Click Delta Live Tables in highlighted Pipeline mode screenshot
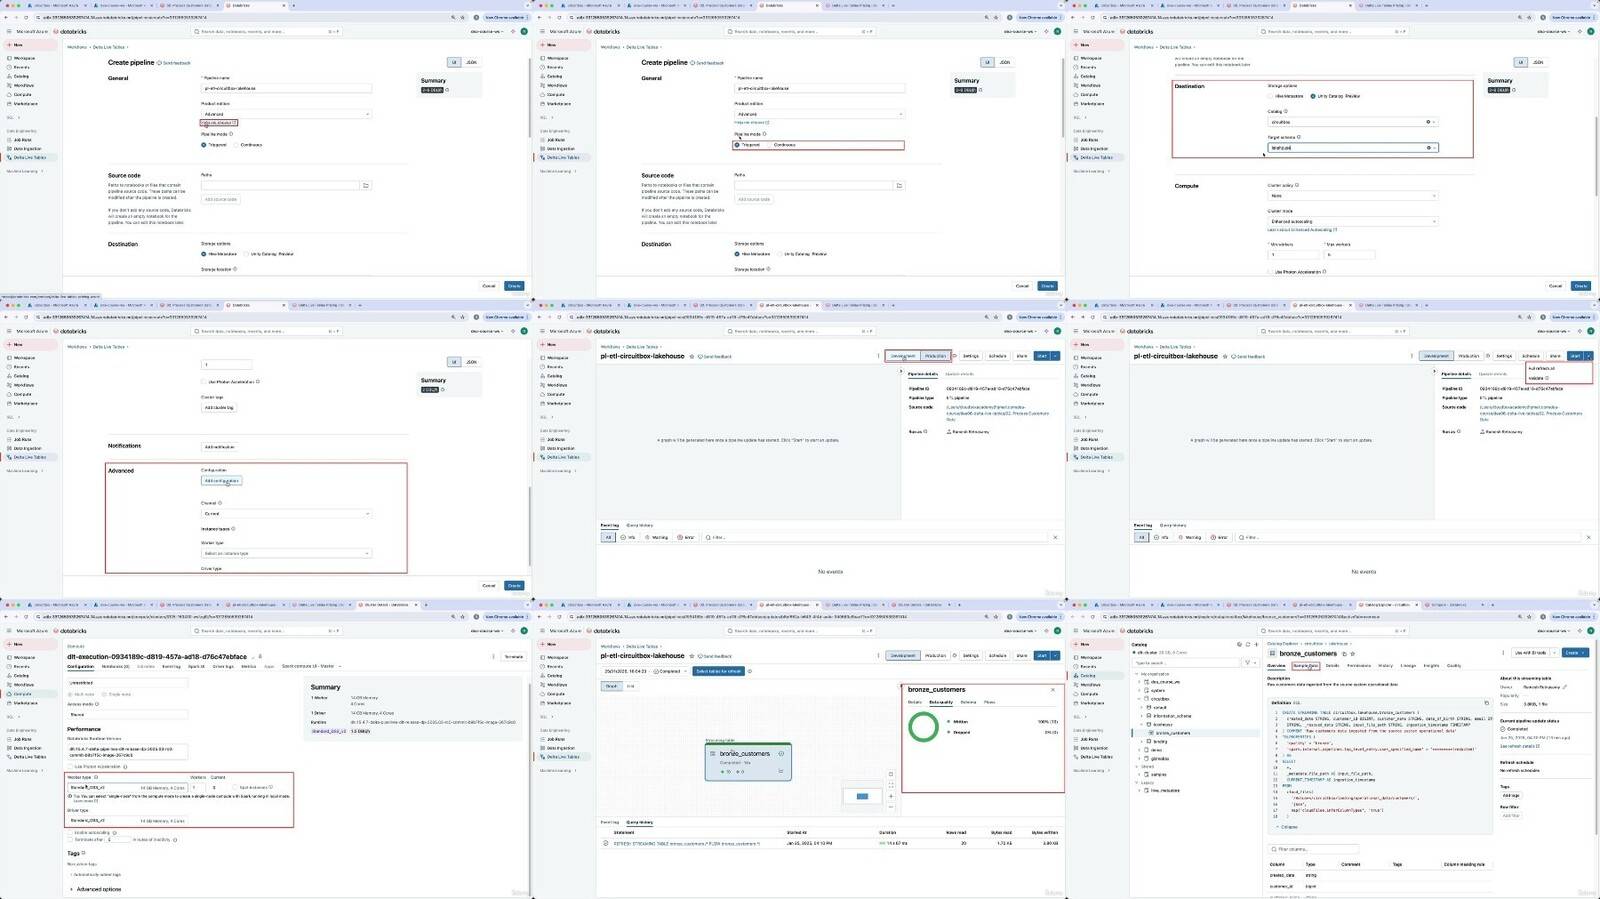Image resolution: width=1600 pixels, height=899 pixels. tap(562, 158)
